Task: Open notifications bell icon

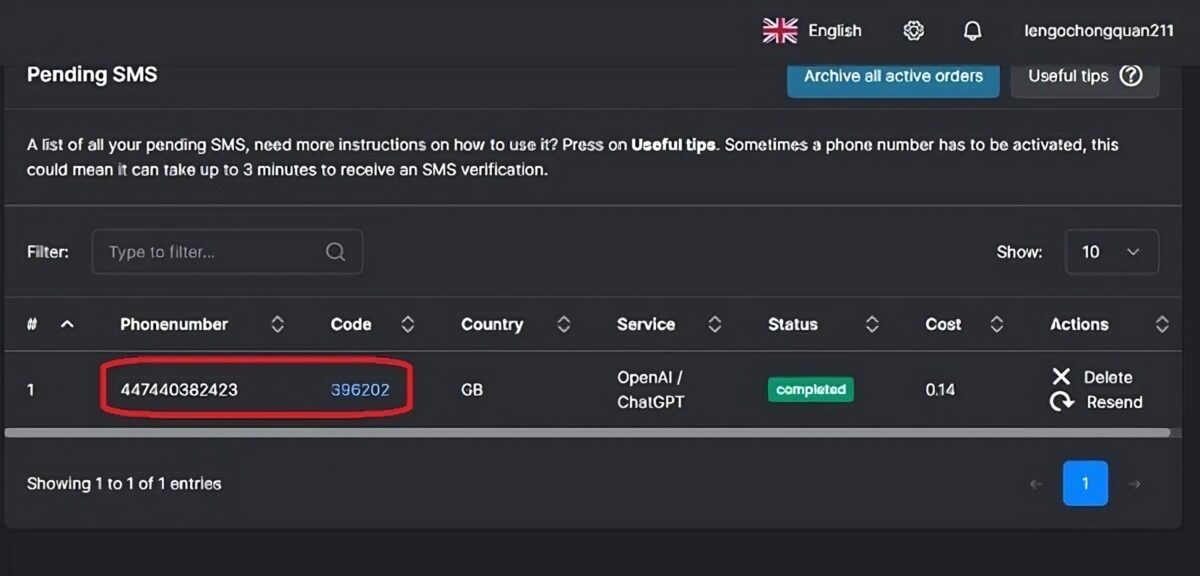Action: tap(972, 31)
